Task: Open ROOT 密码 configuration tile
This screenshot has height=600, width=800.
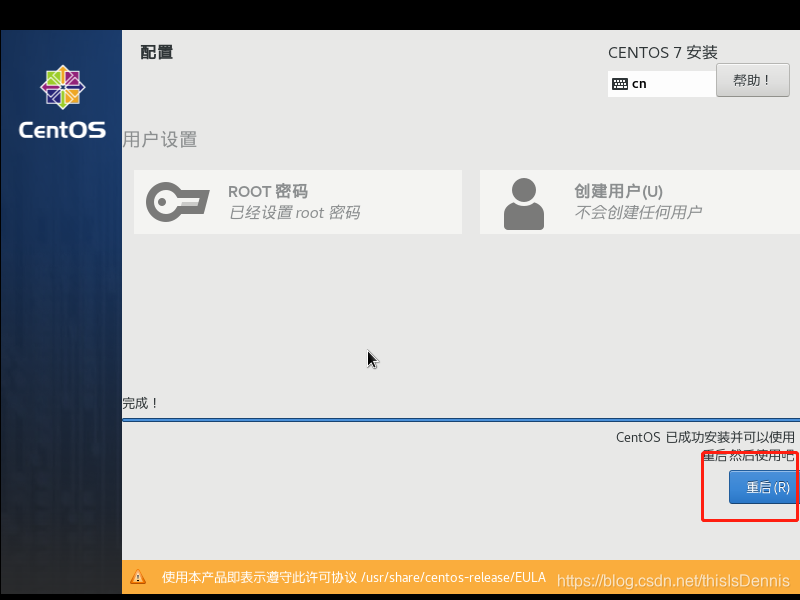Action: (x=297, y=201)
